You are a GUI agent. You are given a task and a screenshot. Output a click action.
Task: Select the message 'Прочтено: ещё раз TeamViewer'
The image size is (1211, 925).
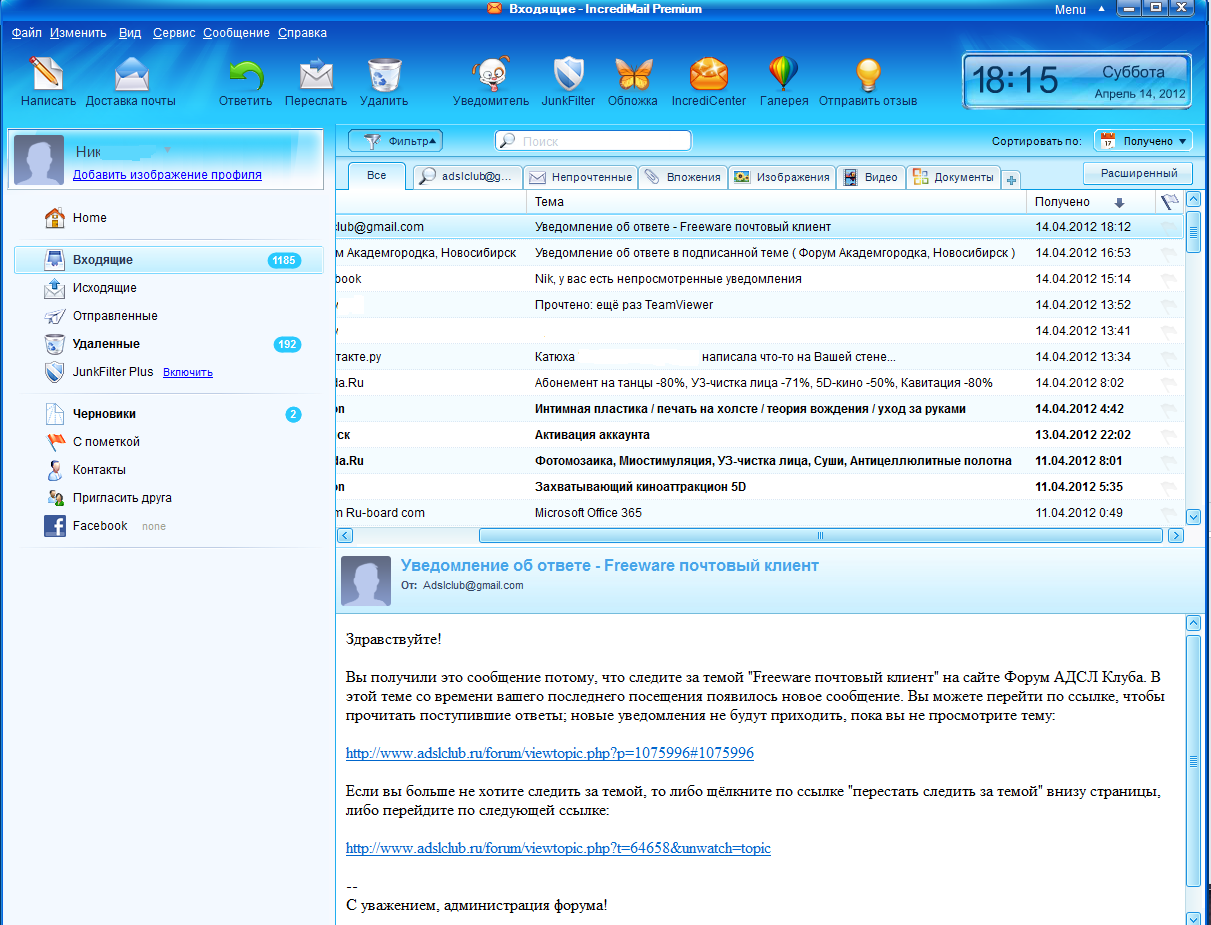[x=760, y=304]
